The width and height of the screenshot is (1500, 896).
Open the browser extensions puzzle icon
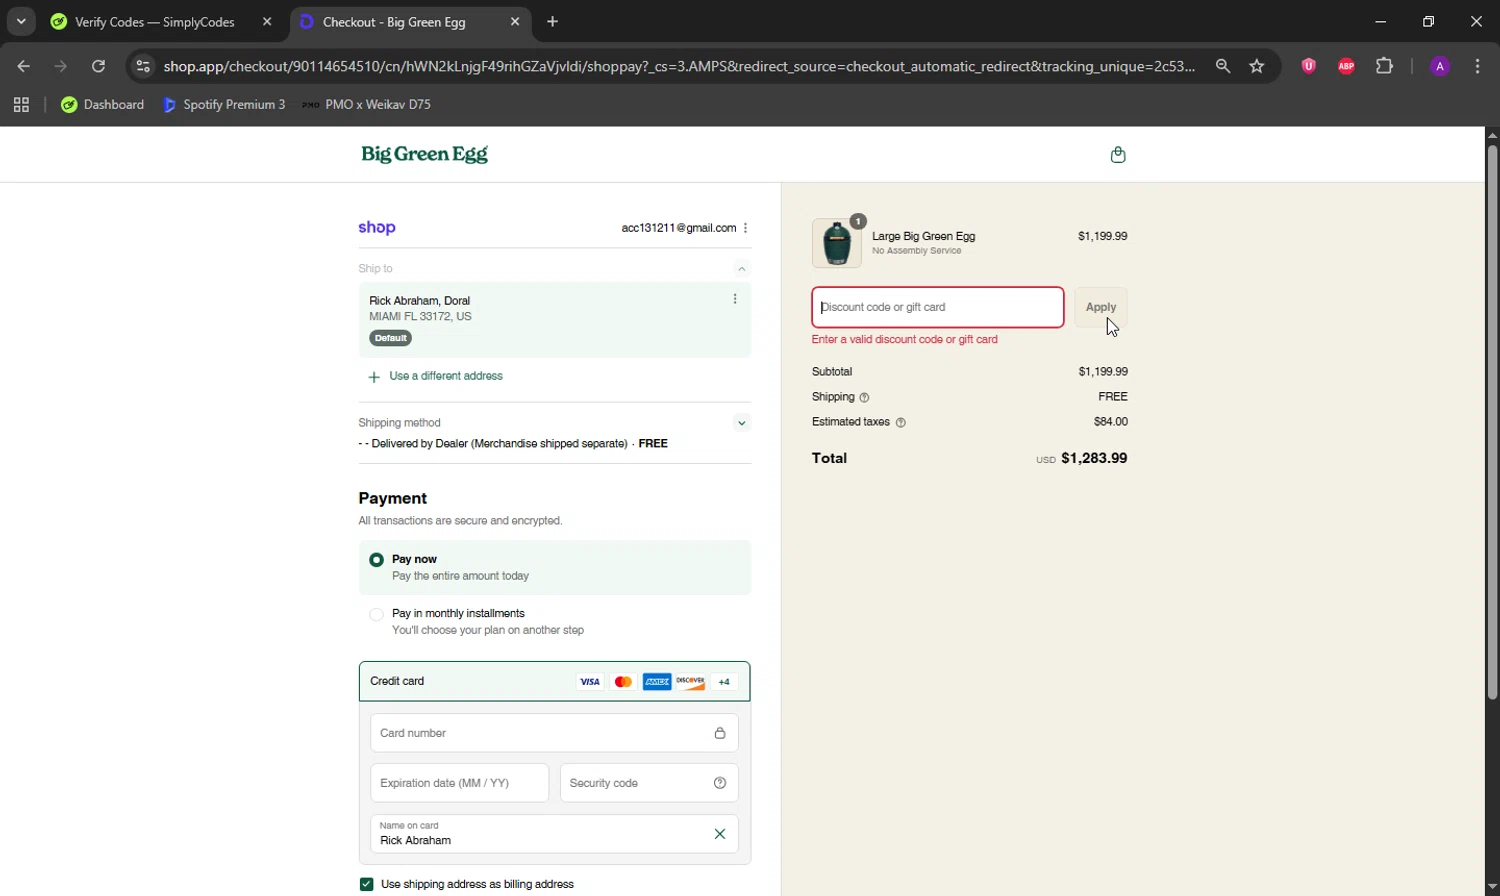click(x=1384, y=66)
